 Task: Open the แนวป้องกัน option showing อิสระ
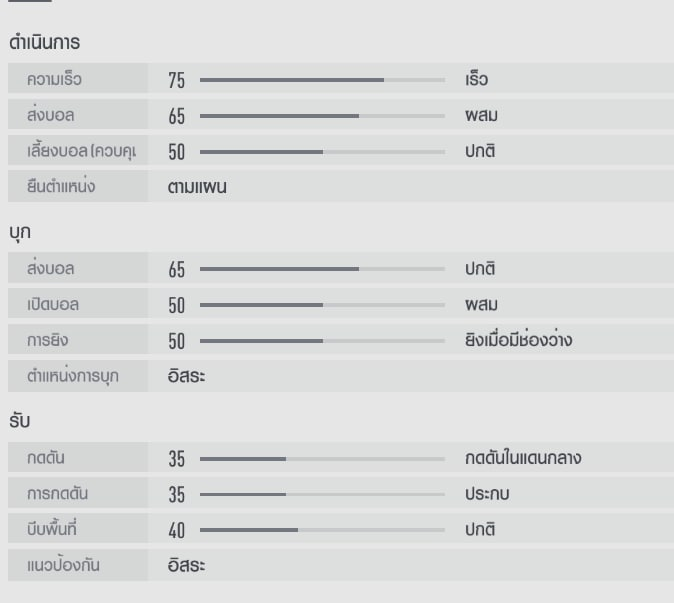(187, 566)
